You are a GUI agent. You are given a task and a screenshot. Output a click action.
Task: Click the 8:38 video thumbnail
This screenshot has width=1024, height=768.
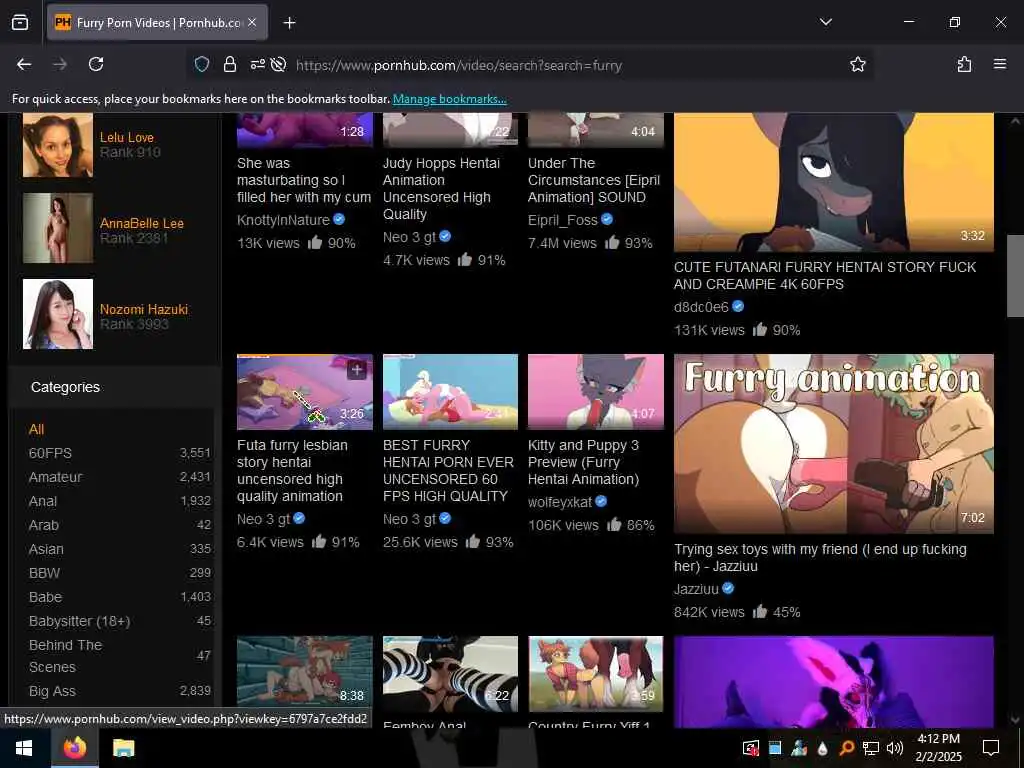304,674
